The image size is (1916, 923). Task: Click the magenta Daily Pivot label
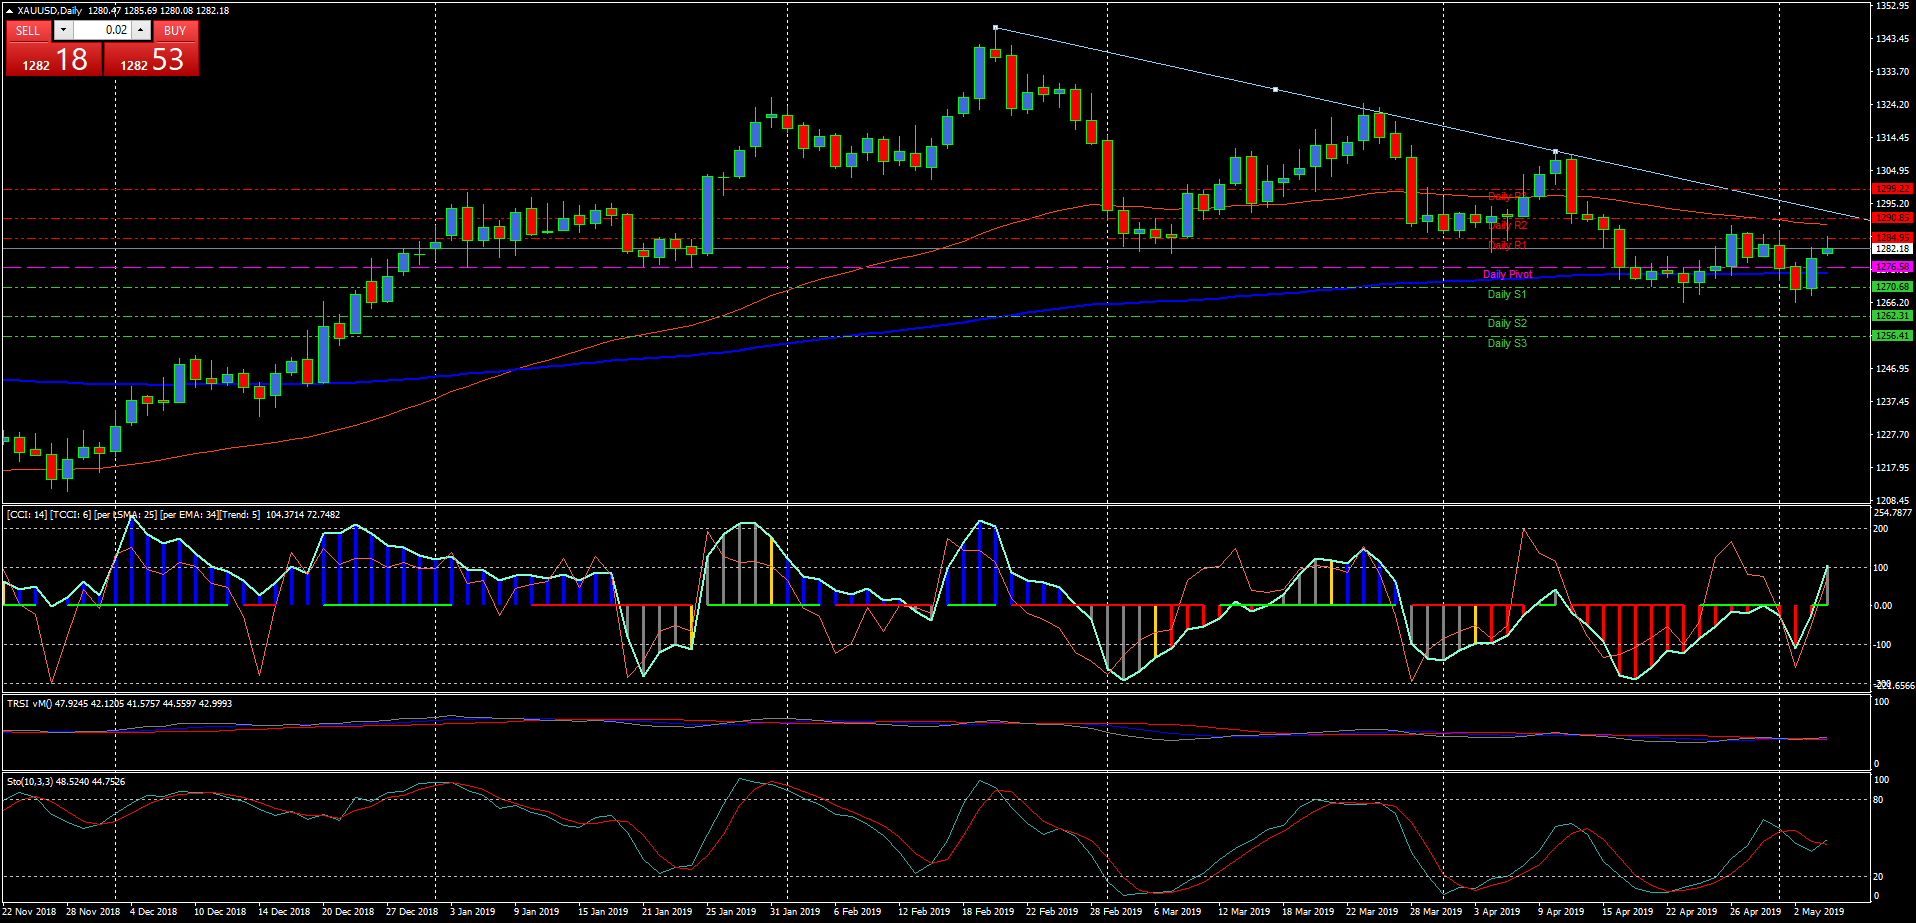click(x=1507, y=274)
